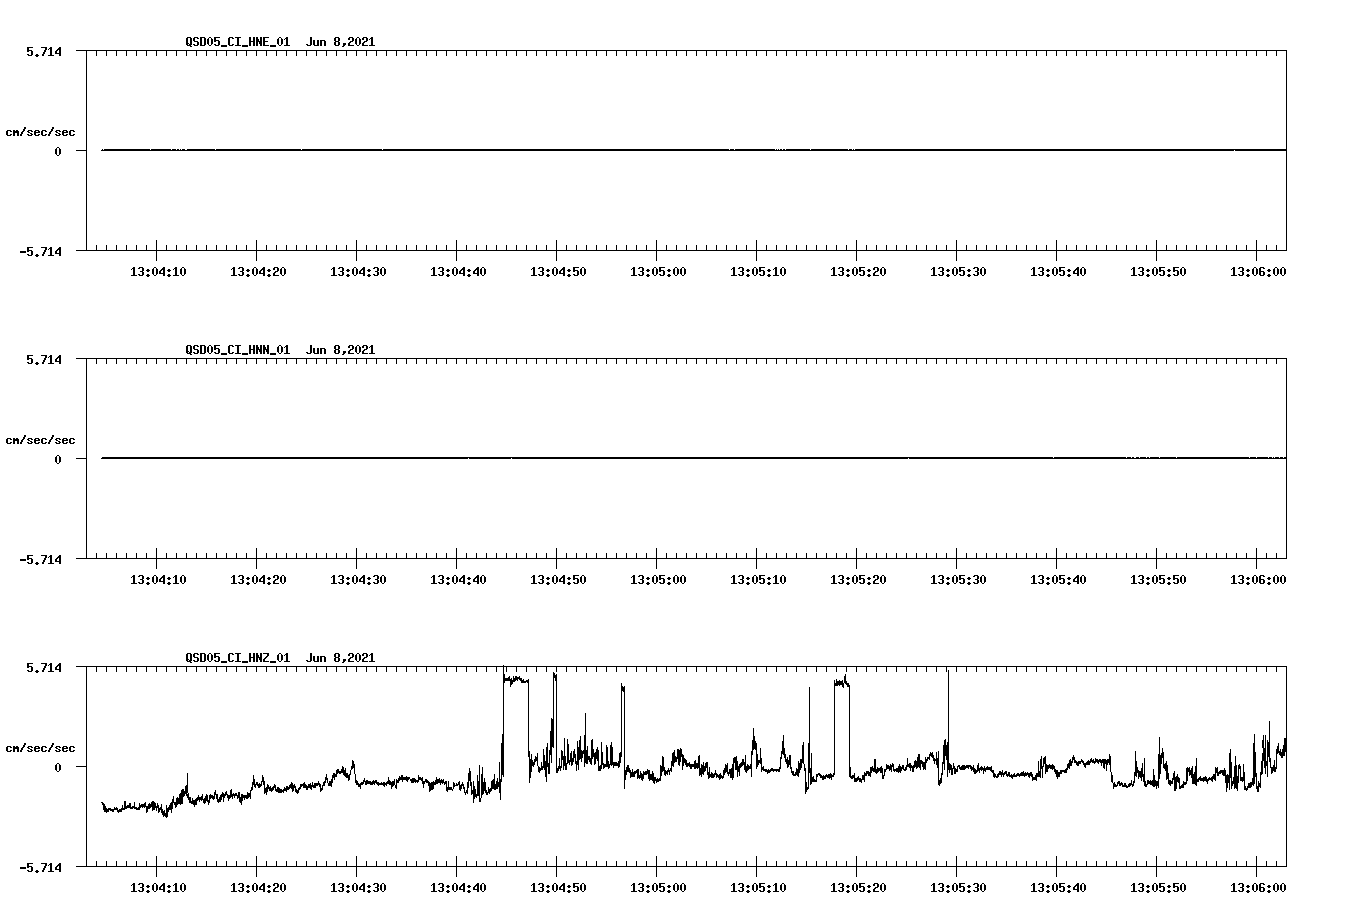The width and height of the screenshot is (1358, 924).
Task: Click the 5.714 top label of HNE plot
Action: (x=44, y=51)
